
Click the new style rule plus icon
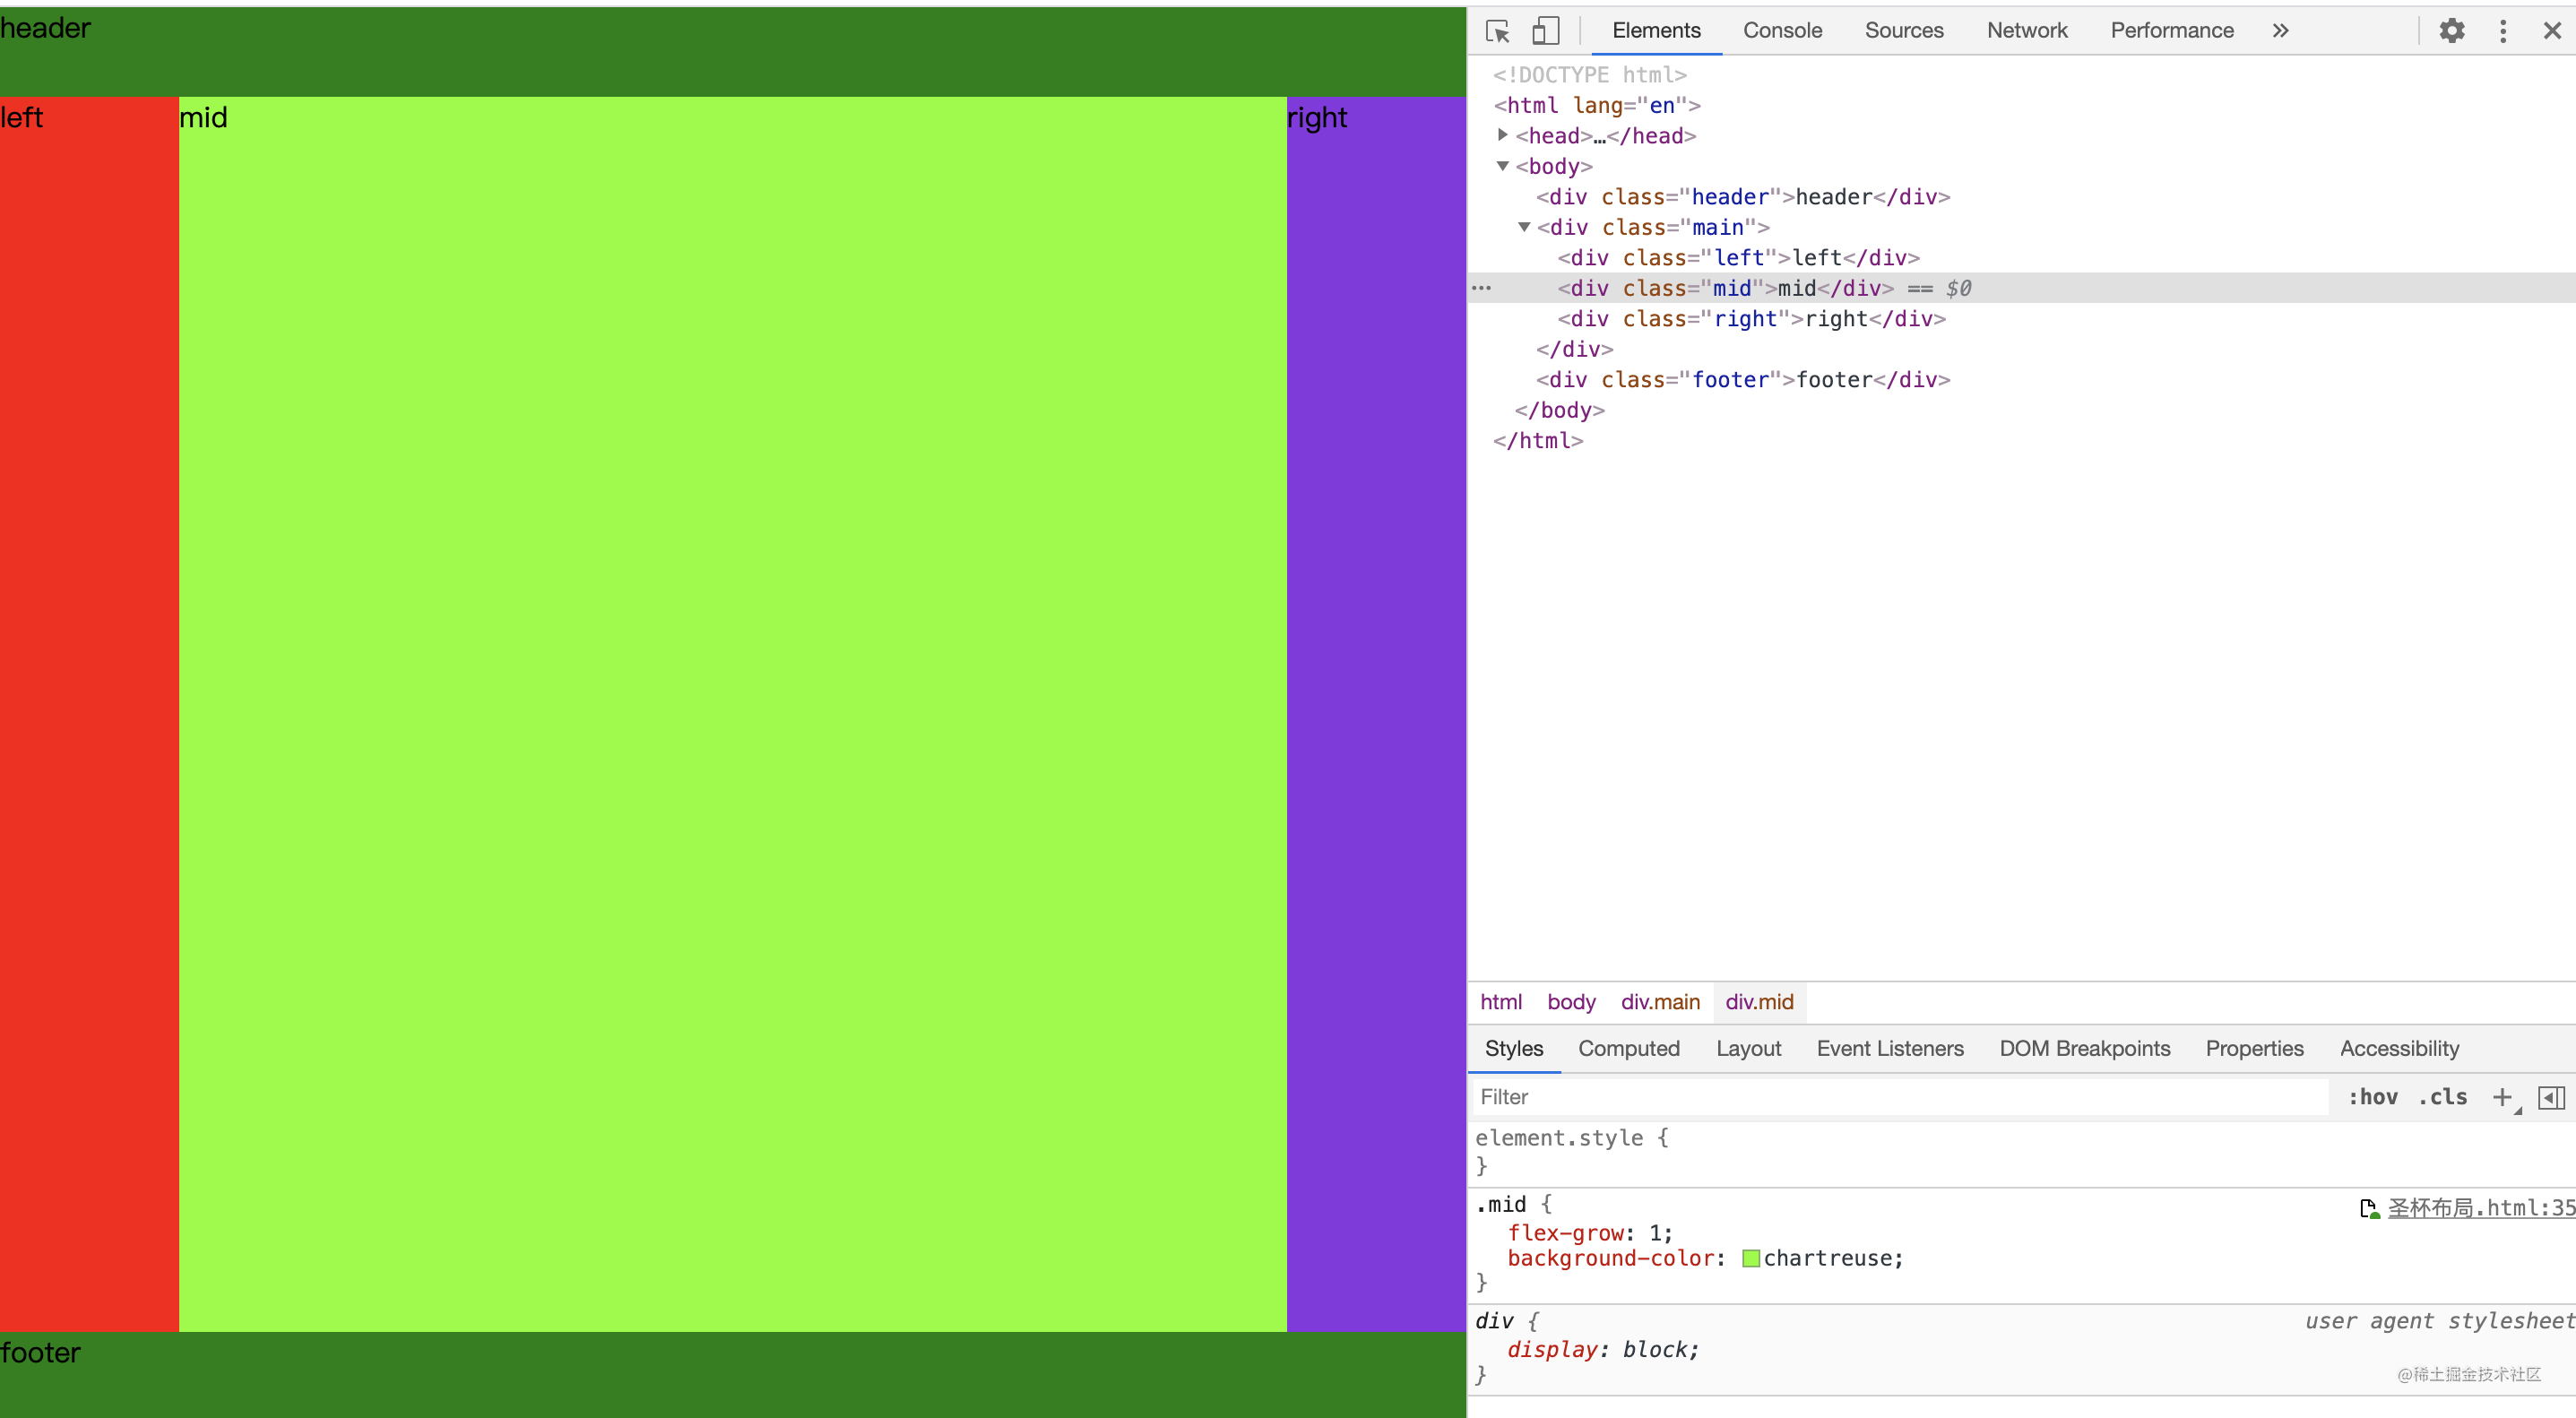pos(2501,1097)
